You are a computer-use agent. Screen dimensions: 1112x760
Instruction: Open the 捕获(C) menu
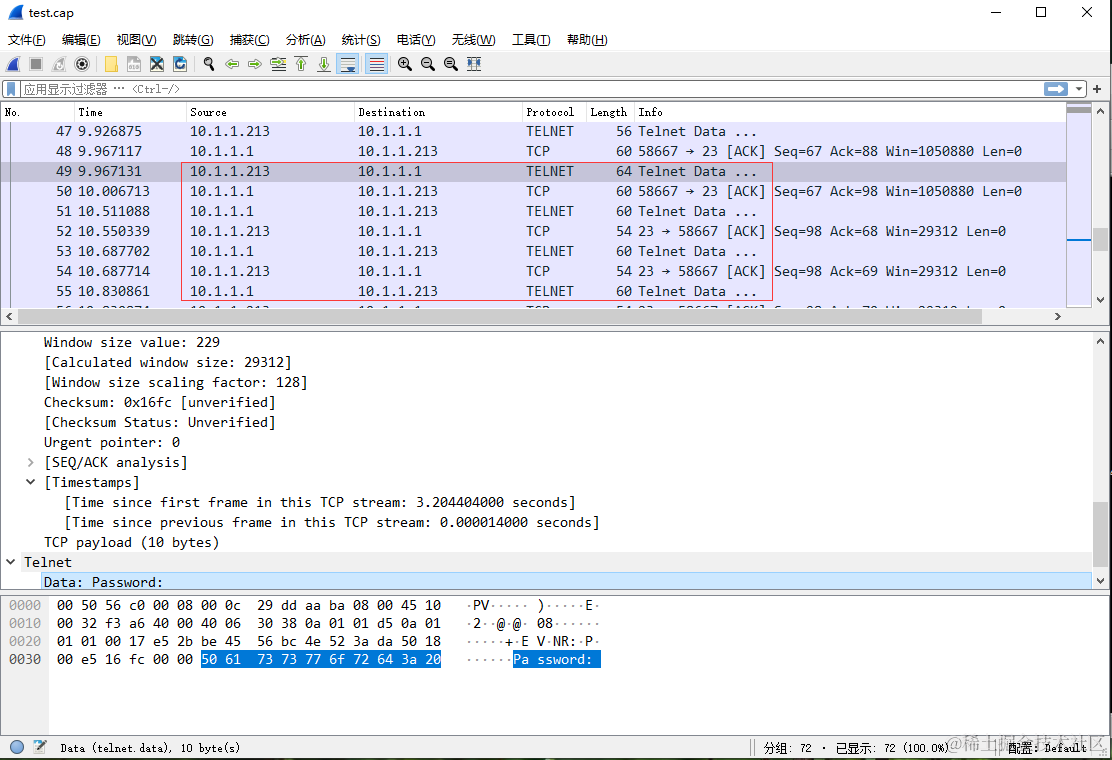coord(250,40)
